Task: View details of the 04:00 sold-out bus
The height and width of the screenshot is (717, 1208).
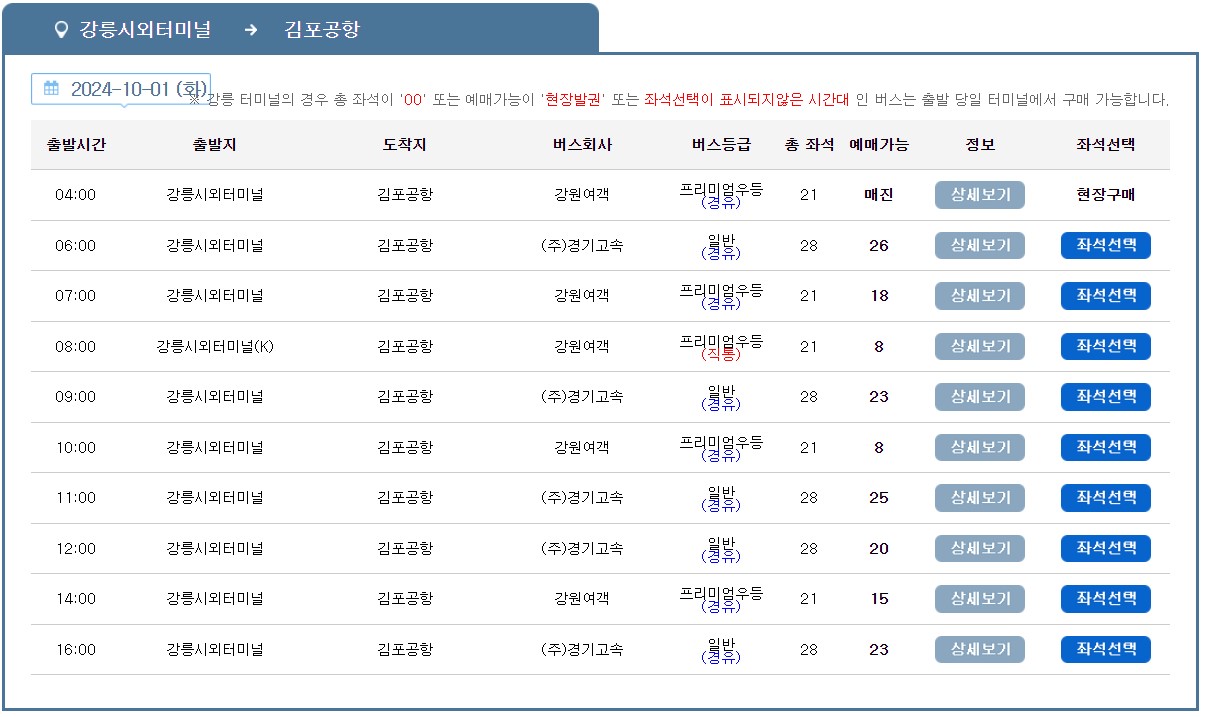Action: coord(979,194)
